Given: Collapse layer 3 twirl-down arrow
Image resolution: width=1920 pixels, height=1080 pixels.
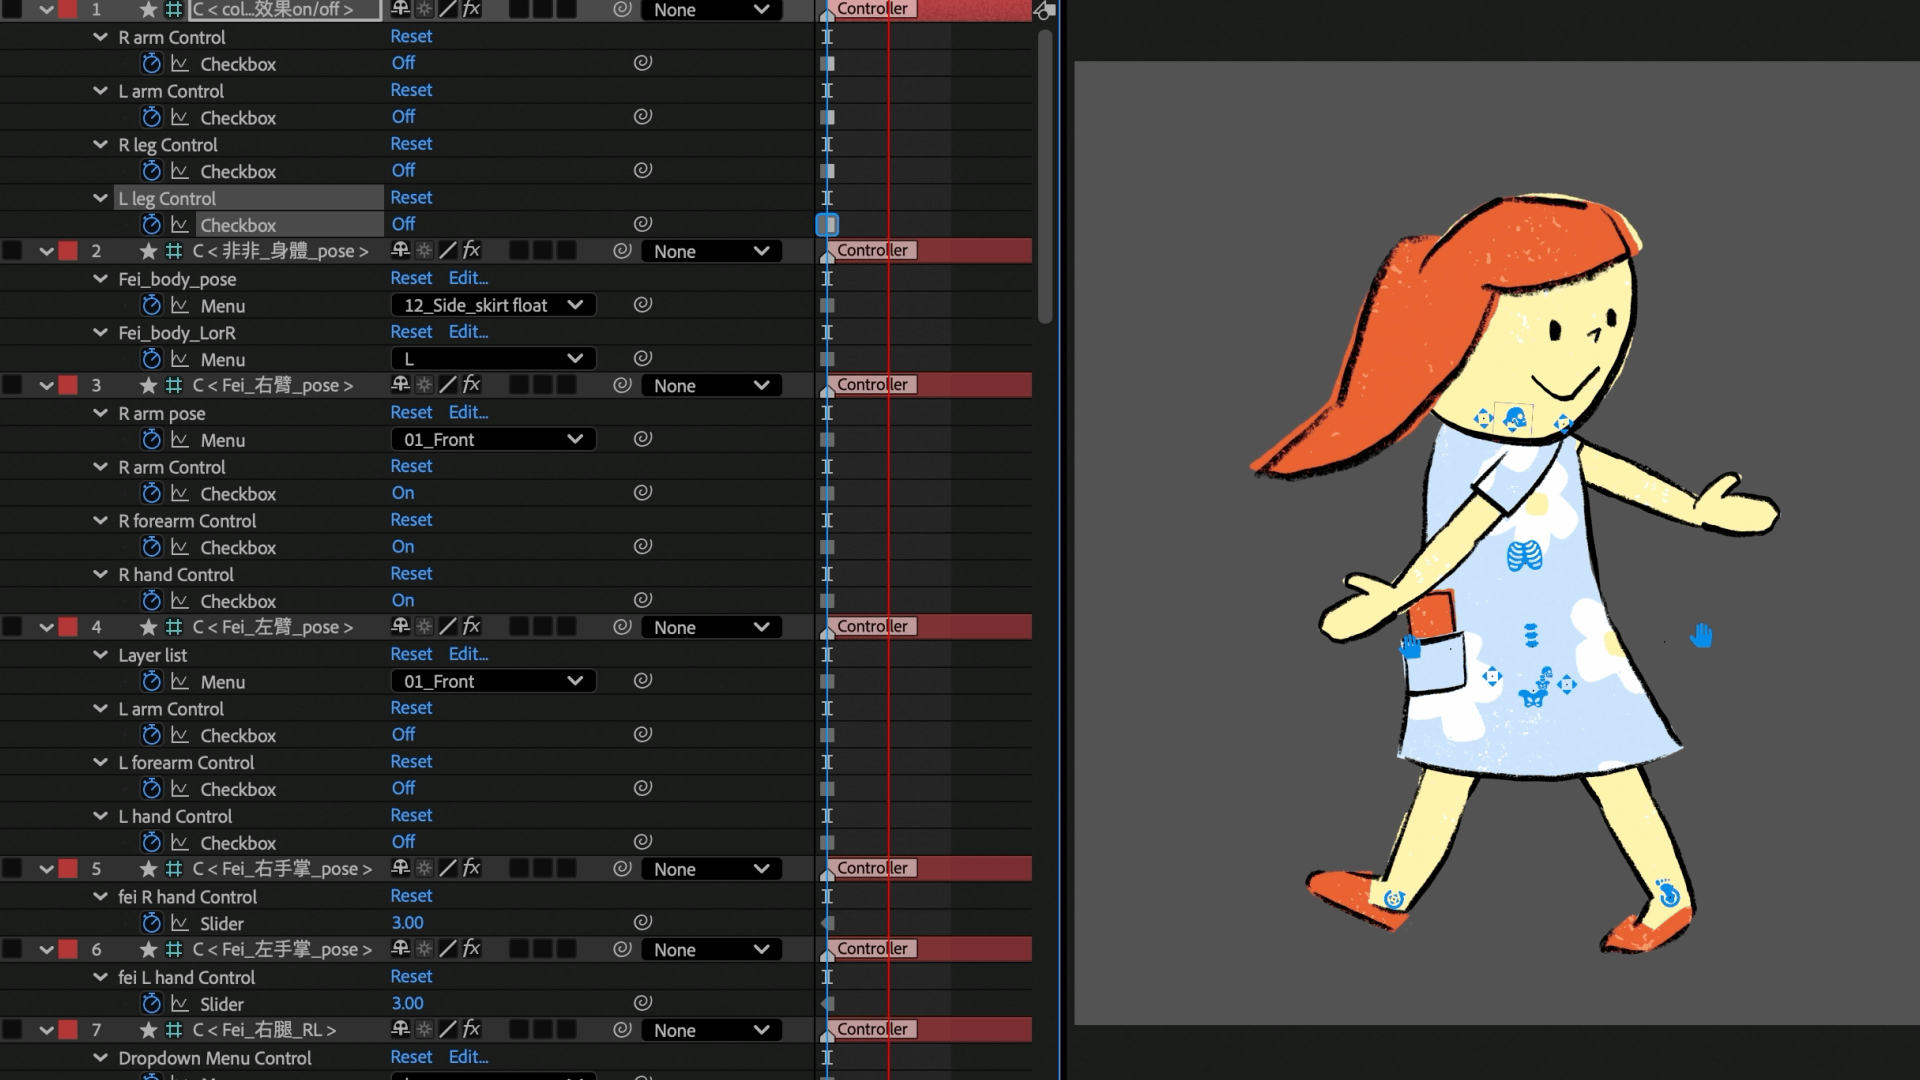Looking at the screenshot, I should coord(46,385).
